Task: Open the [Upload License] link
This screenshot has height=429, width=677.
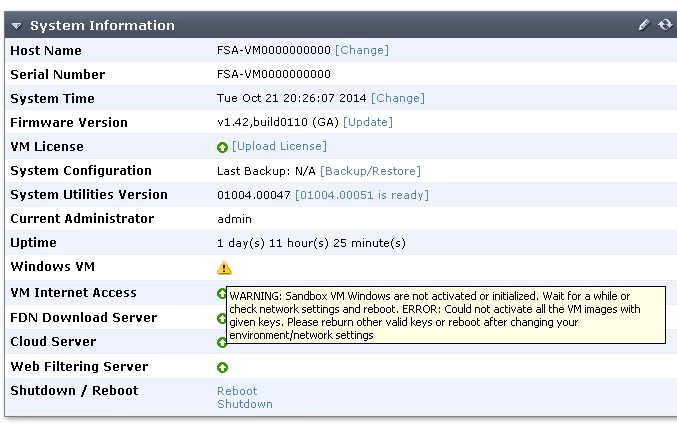Action: [x=279, y=146]
